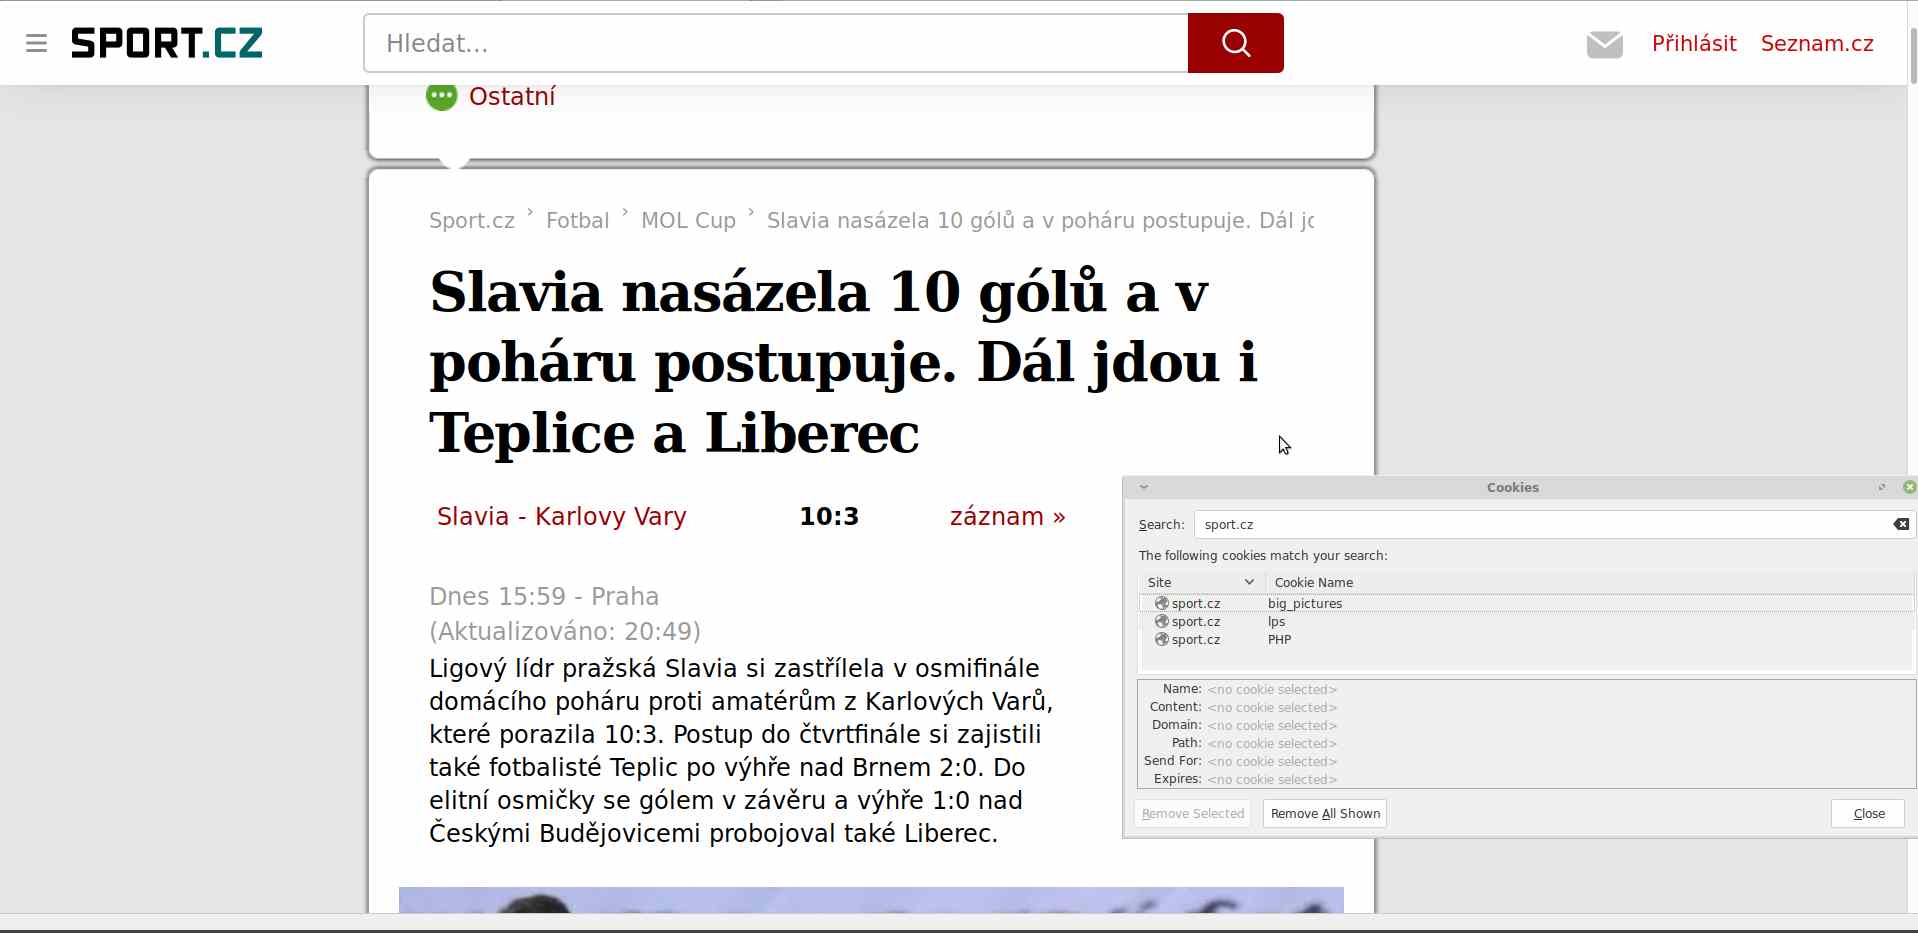Select the lps cookie row
Screen dimensions: 1918x933
click(x=1277, y=621)
